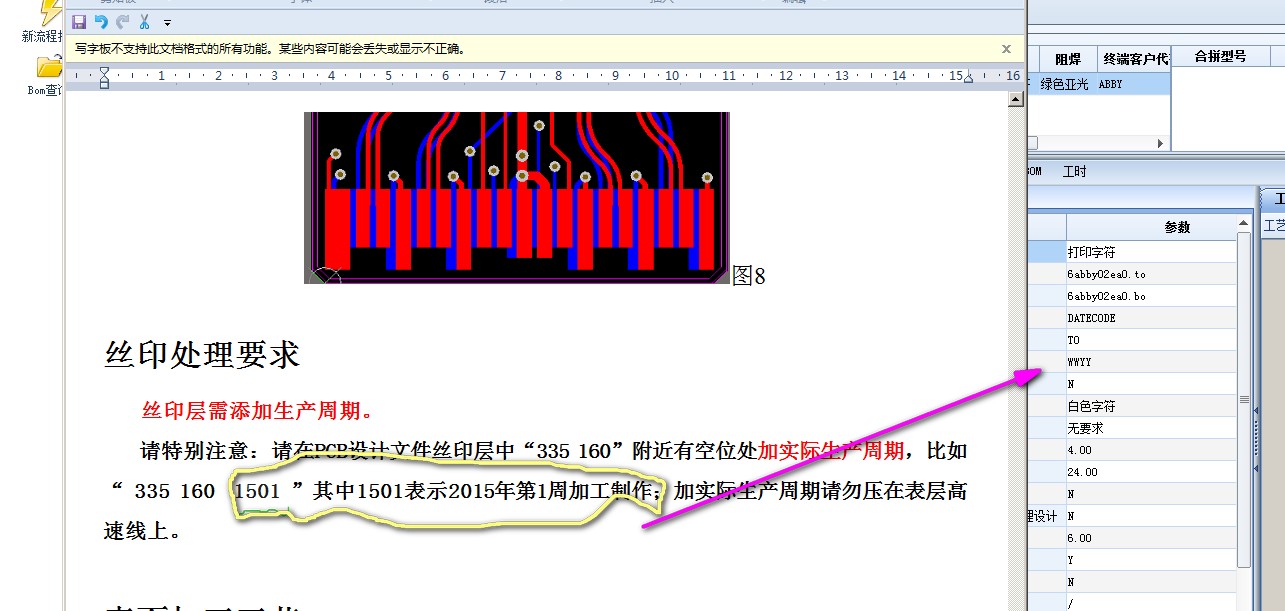Select the 24.00 parameter cell
This screenshot has width=1285, height=611.
click(x=1152, y=472)
